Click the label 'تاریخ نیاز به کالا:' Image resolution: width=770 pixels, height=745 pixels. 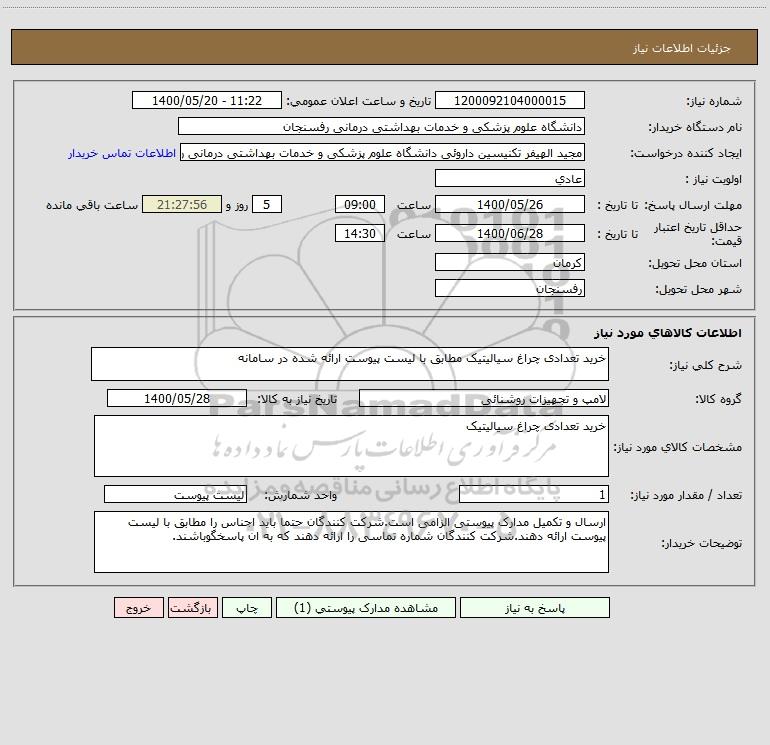point(297,399)
